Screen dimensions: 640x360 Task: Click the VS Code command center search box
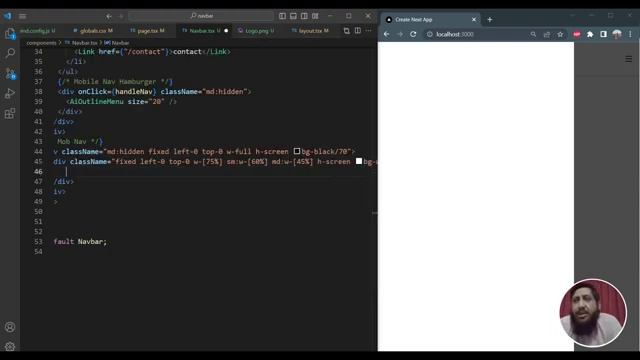point(201,16)
